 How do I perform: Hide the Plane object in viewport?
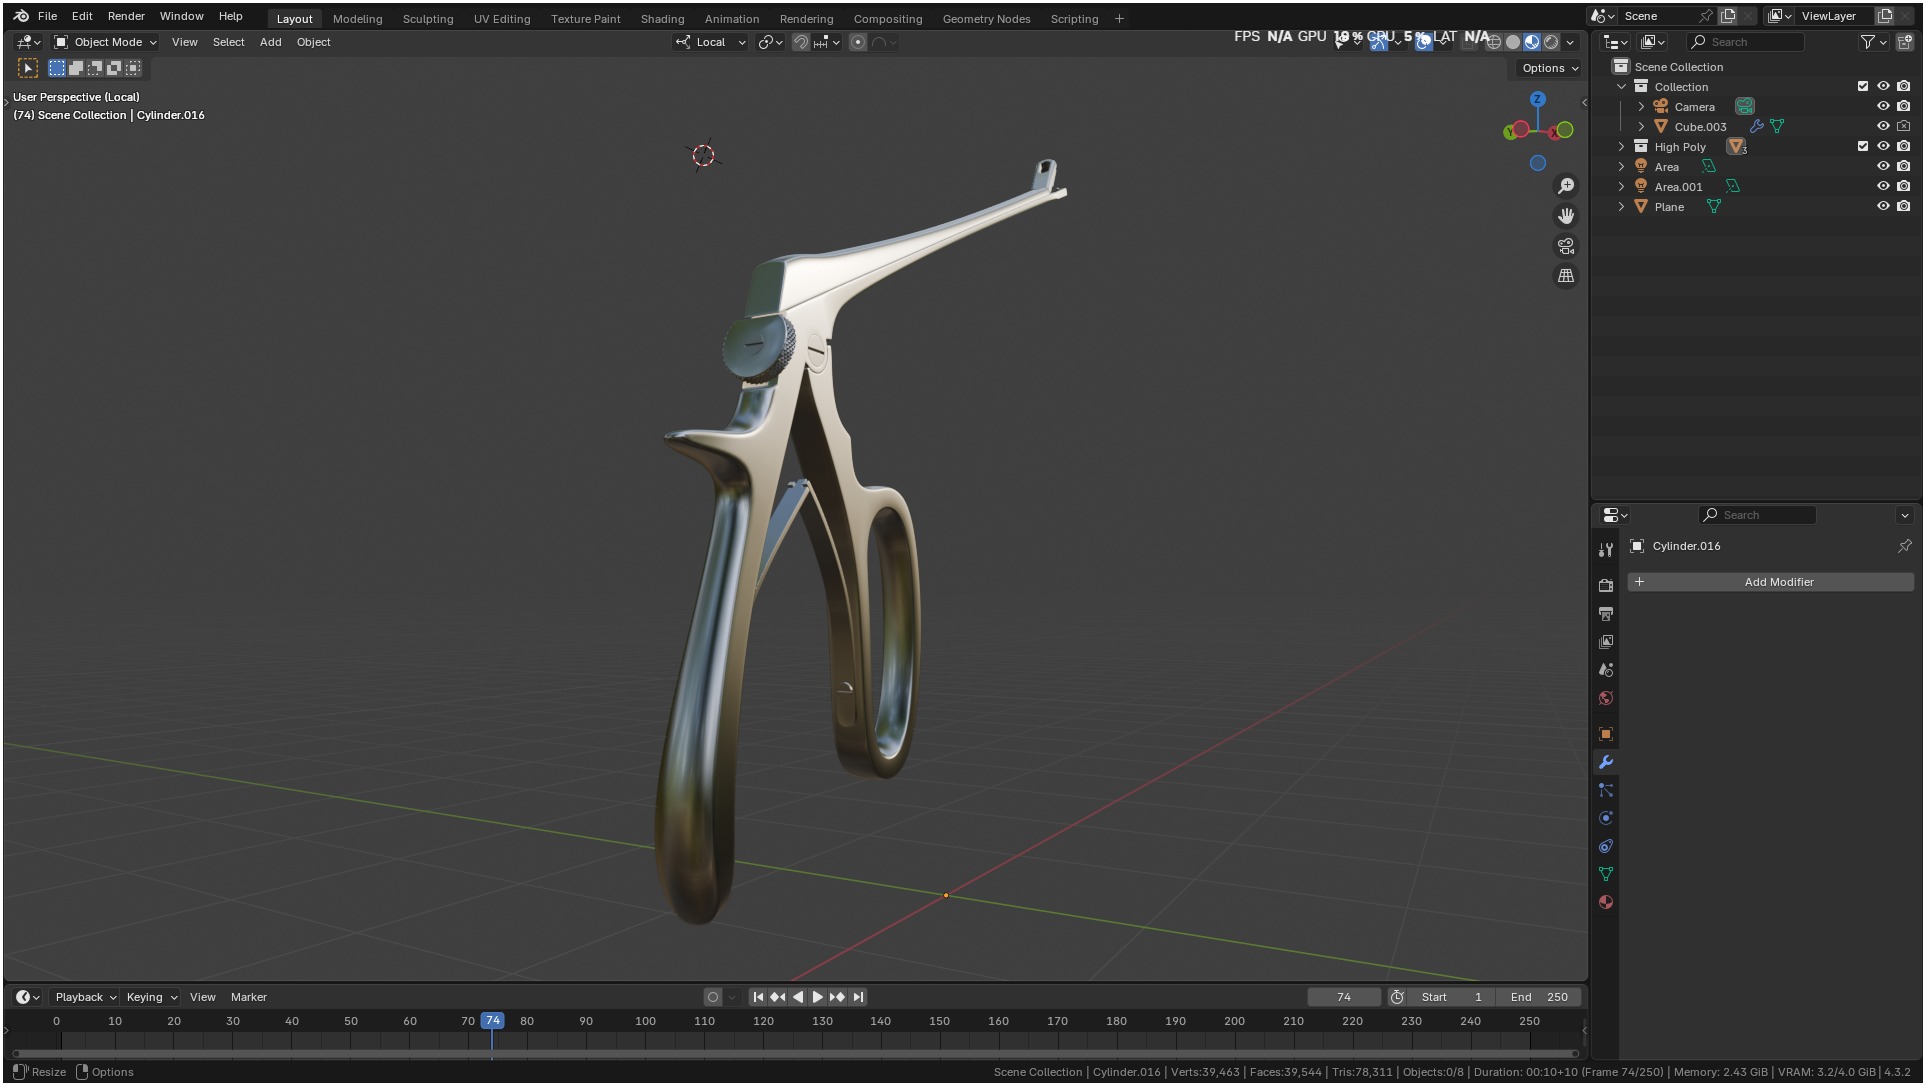click(1883, 207)
